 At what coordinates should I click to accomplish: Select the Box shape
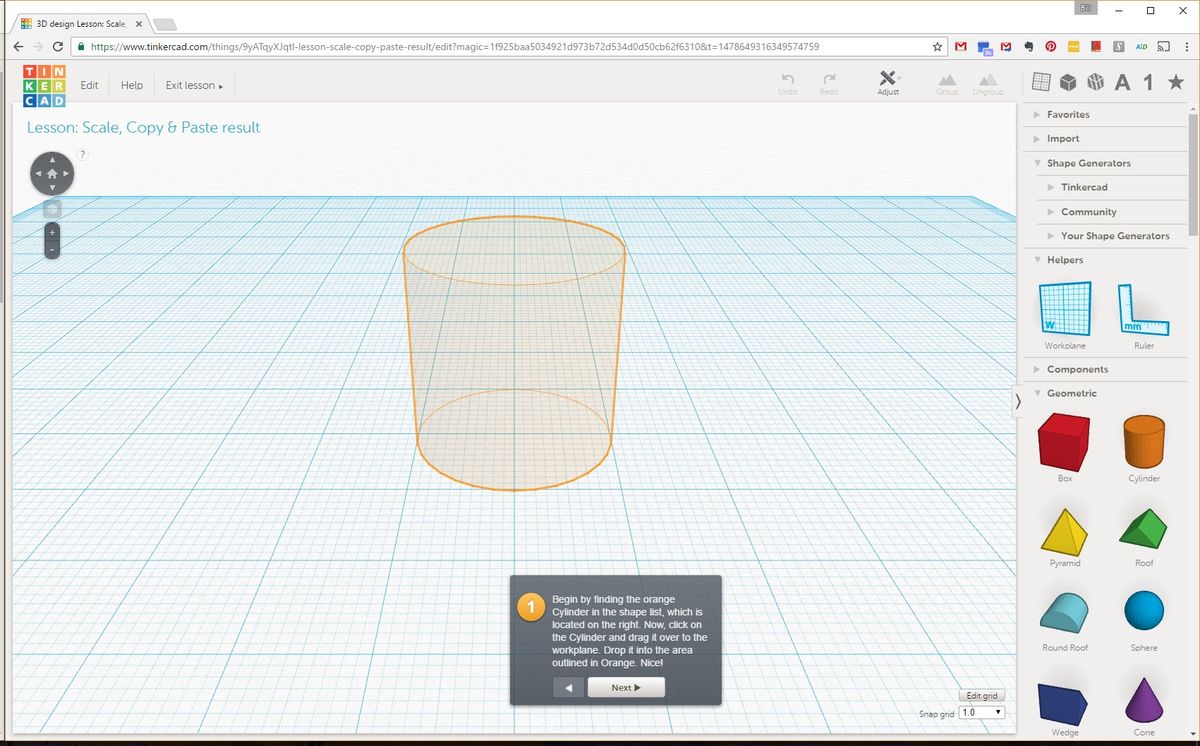click(1063, 443)
